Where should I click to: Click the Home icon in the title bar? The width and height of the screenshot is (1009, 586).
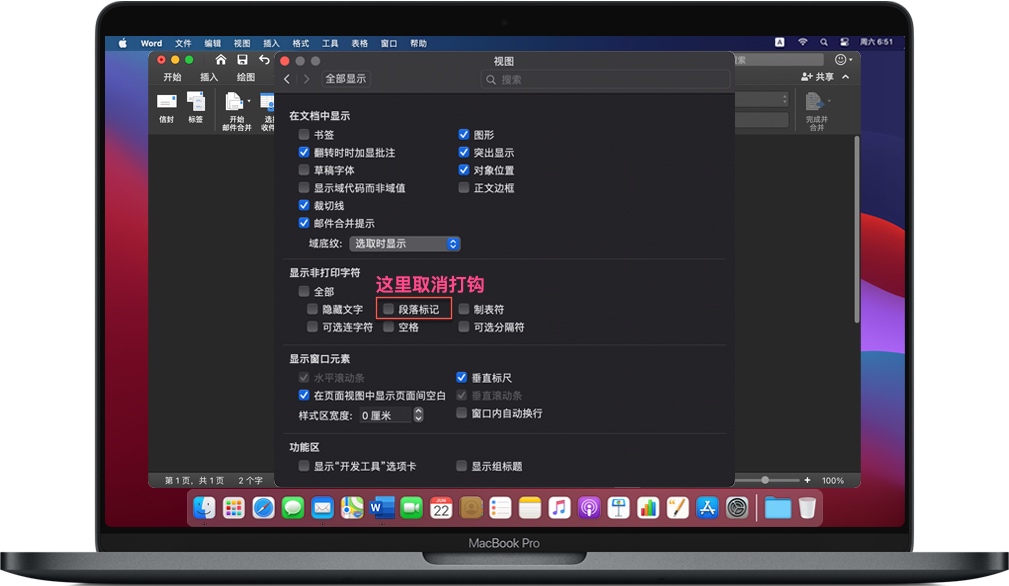(220, 60)
